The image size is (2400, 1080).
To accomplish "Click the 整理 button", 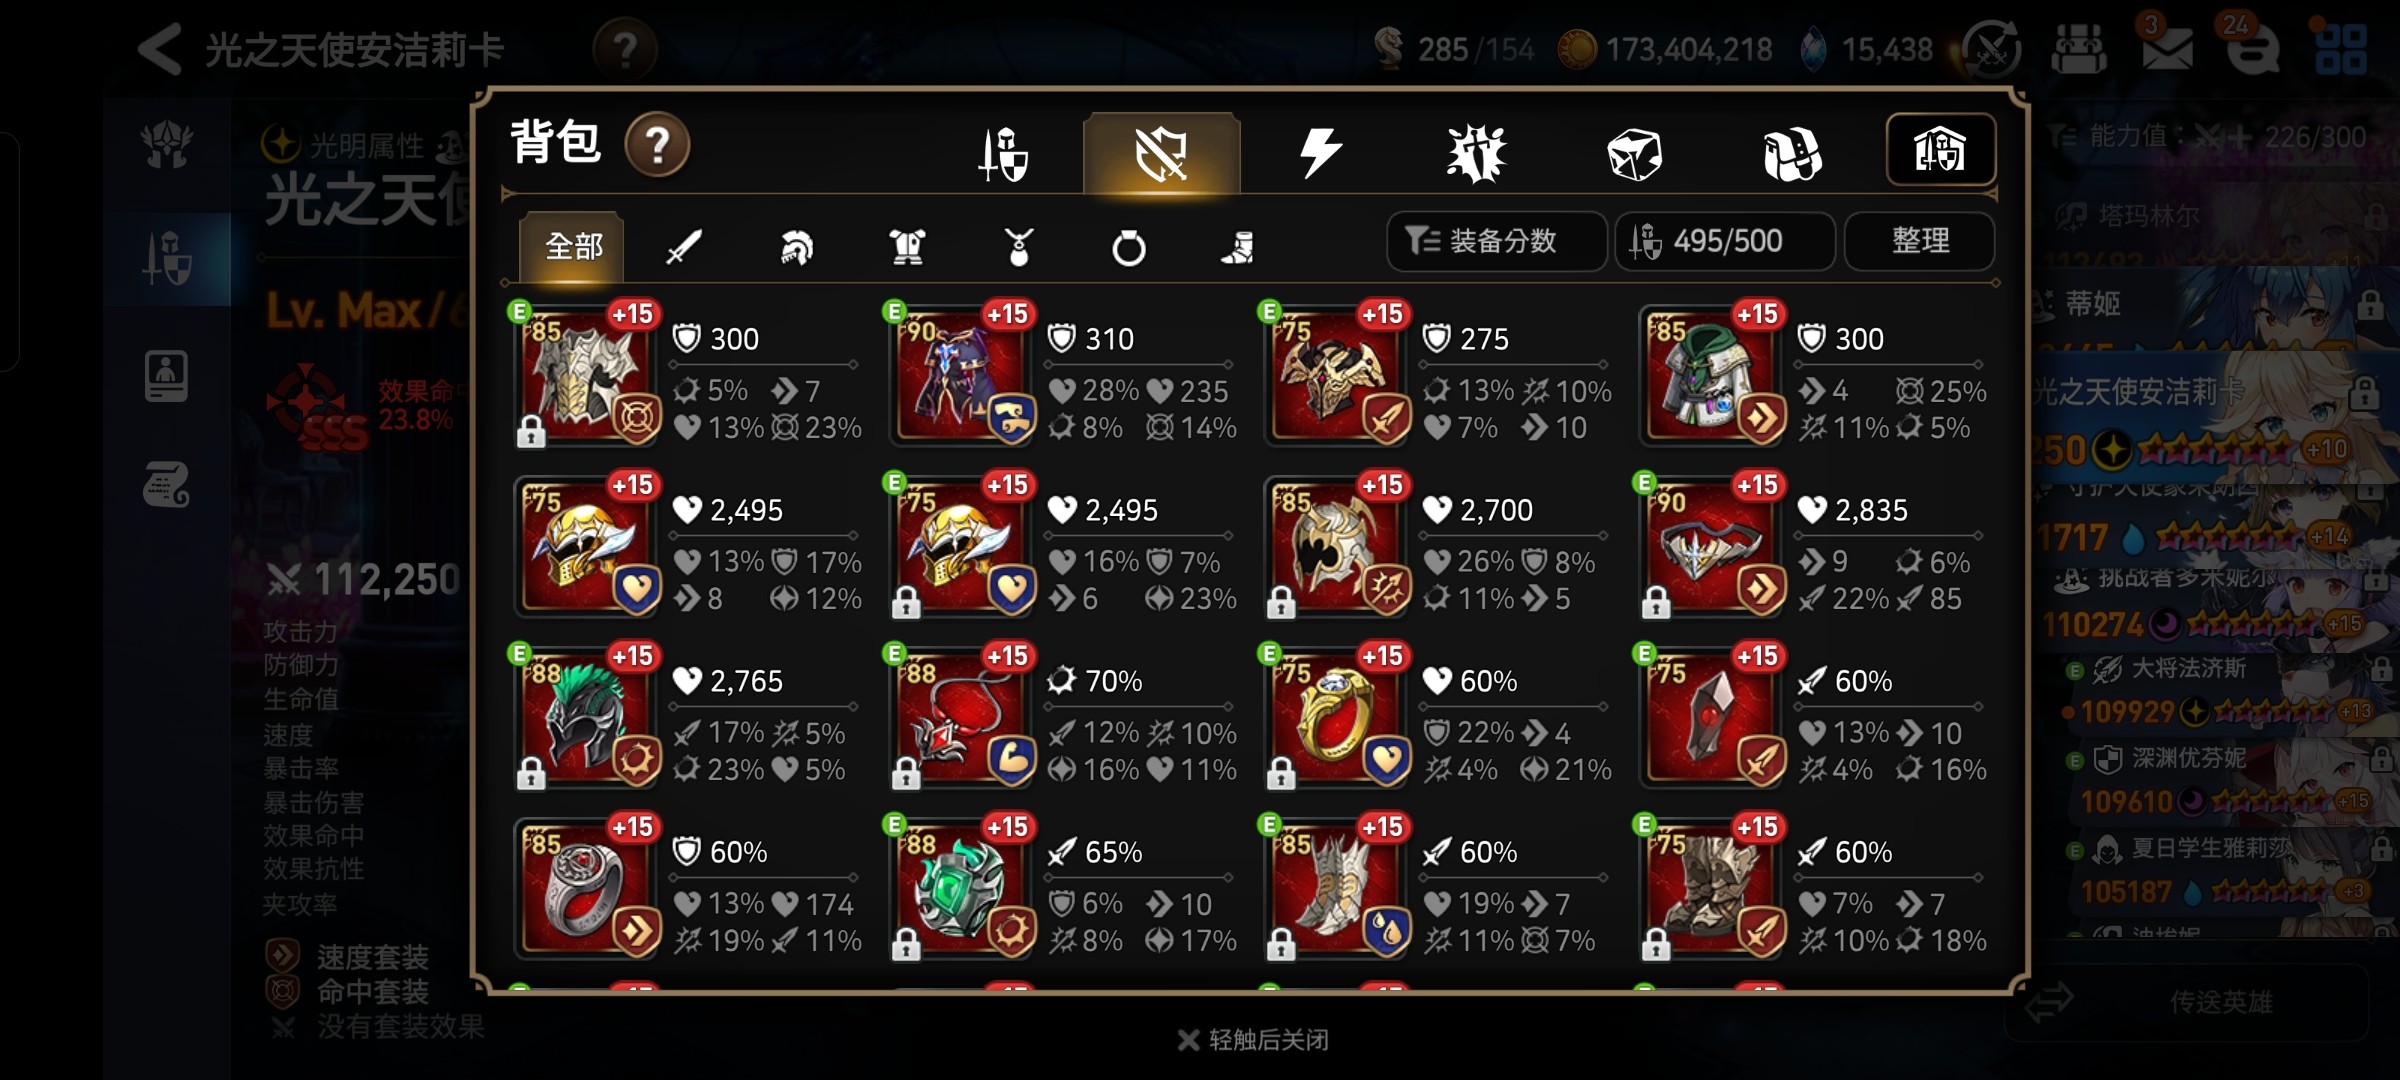I will pyautogui.click(x=1920, y=241).
